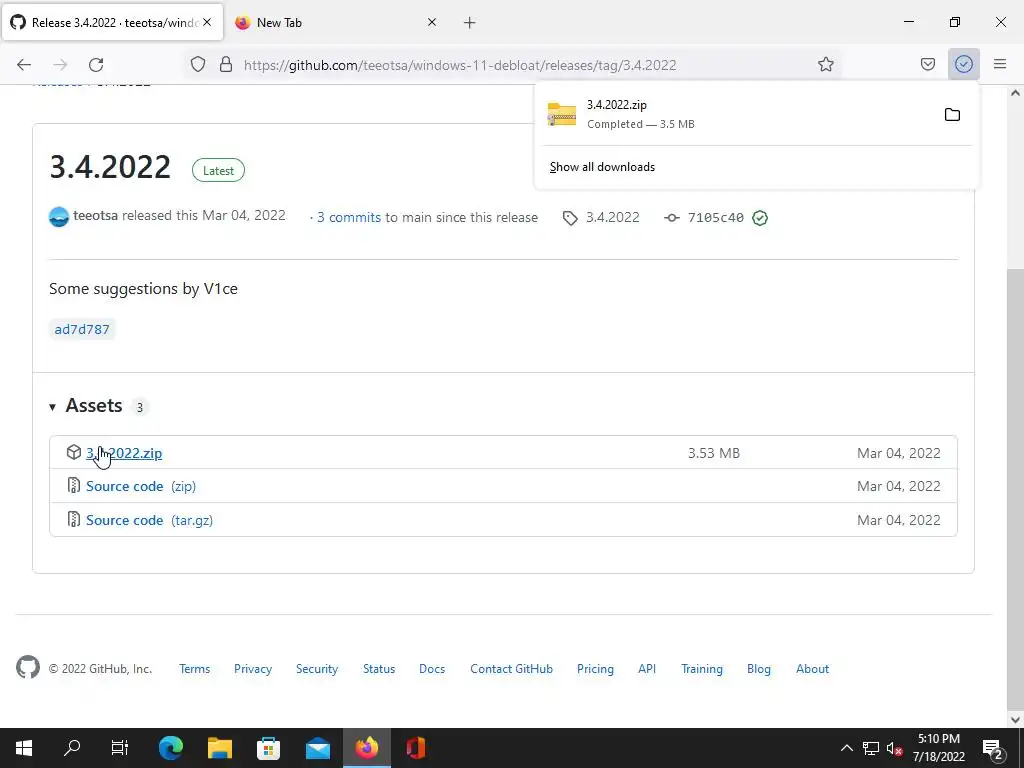The image size is (1024, 768).
Task: Close the New Tab tab
Action: pyautogui.click(x=432, y=22)
